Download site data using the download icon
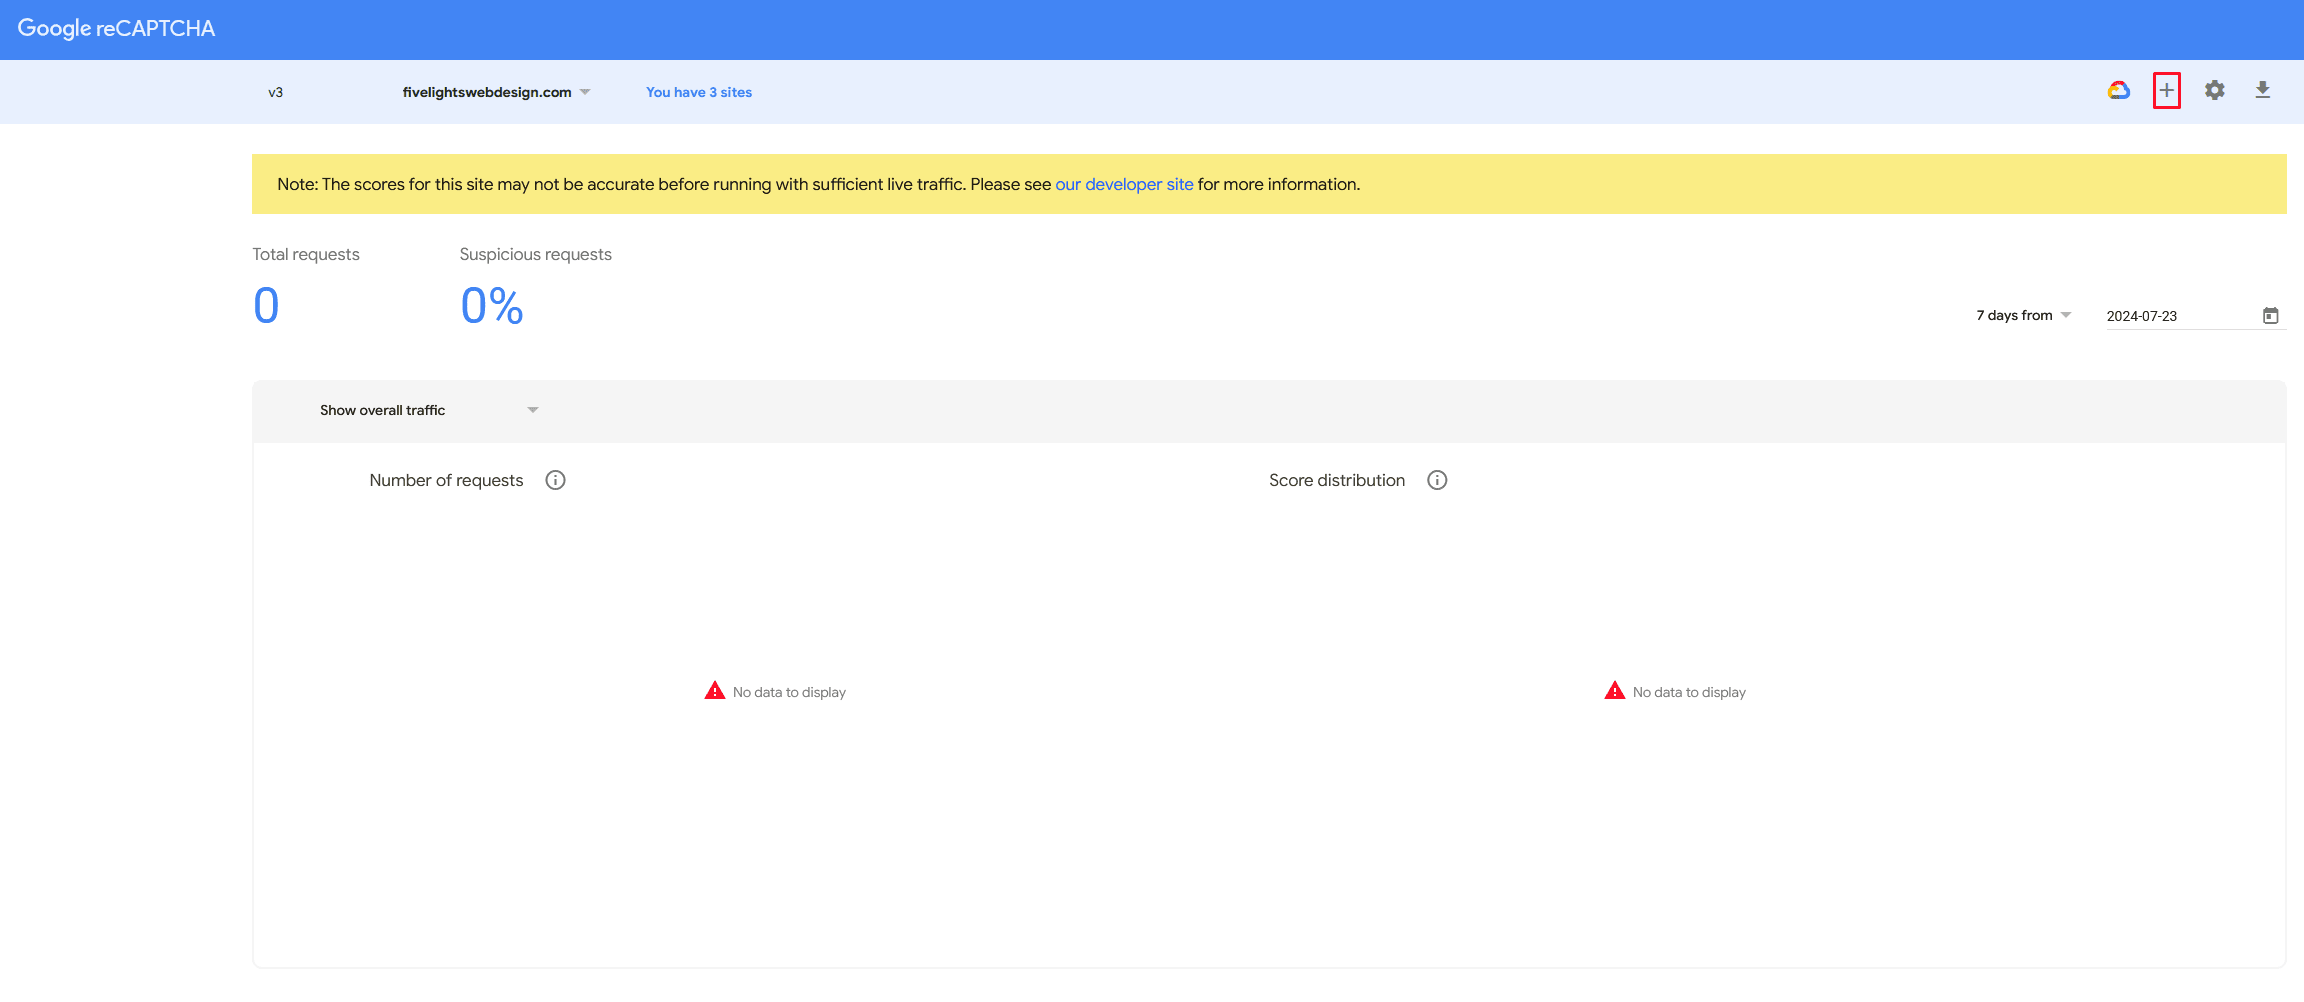The width and height of the screenshot is (2304, 1002). [2262, 90]
